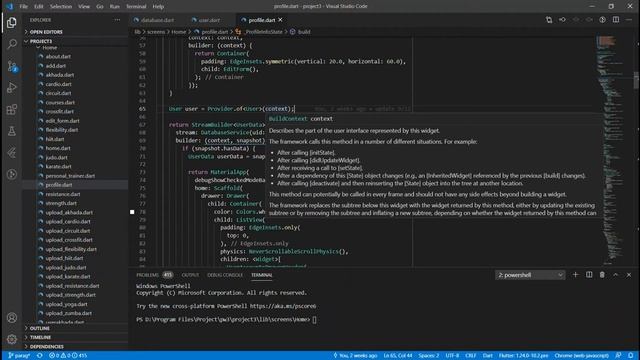
Task: Open upload_zumba.dart in the explorer
Action: (x=69, y=313)
